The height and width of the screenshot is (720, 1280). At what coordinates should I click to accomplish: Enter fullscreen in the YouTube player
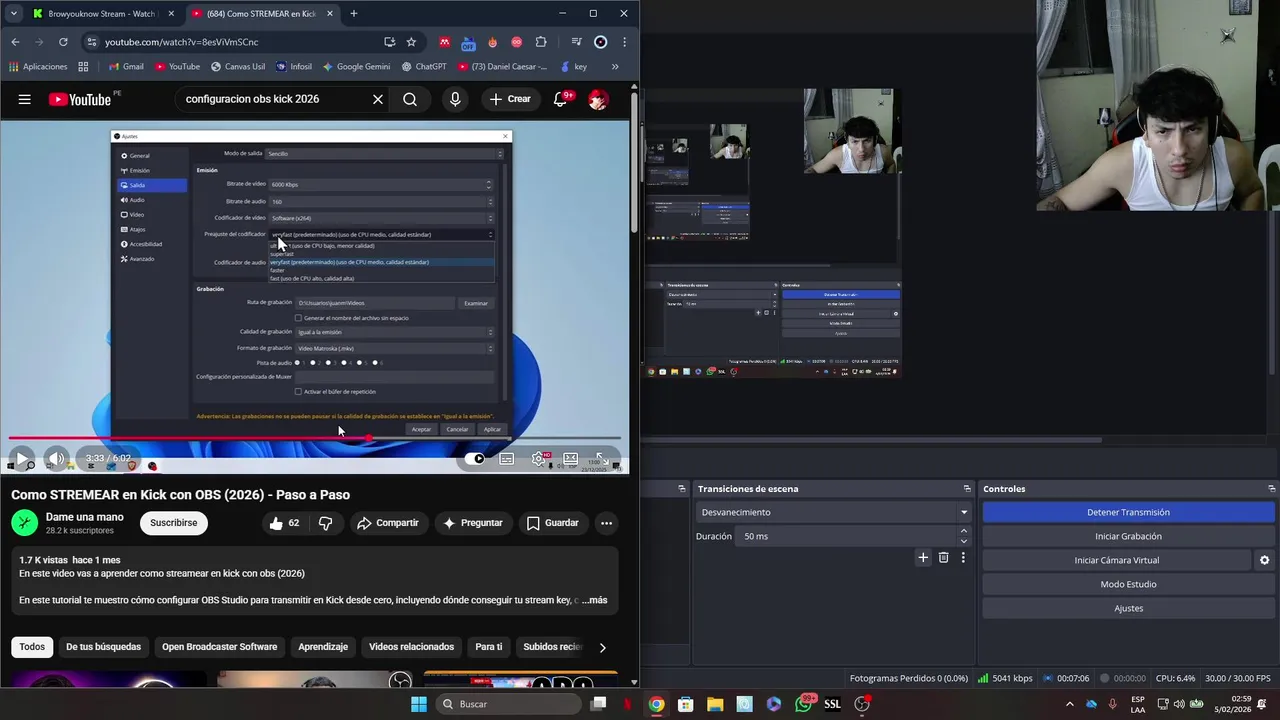[x=602, y=459]
